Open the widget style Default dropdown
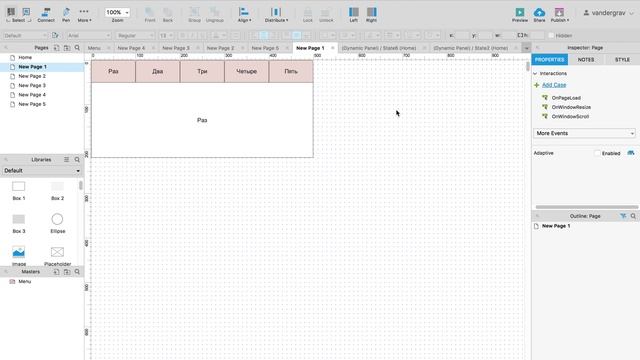 24,36
